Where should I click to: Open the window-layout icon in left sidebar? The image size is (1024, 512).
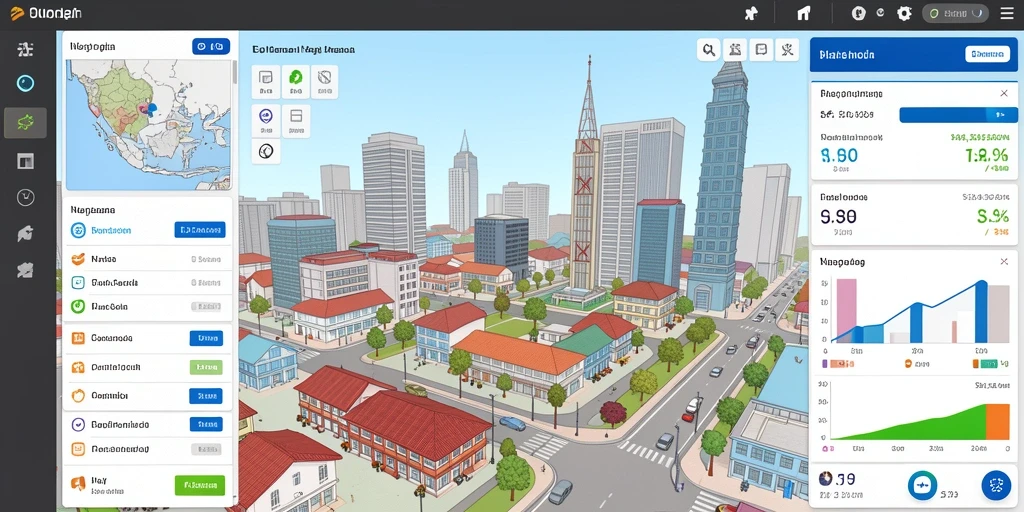(x=25, y=161)
